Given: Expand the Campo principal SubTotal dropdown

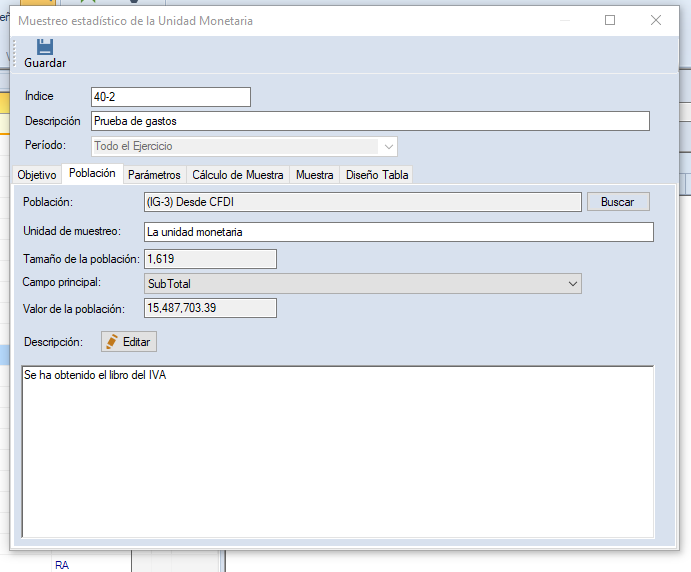Looking at the screenshot, I should pos(573,284).
